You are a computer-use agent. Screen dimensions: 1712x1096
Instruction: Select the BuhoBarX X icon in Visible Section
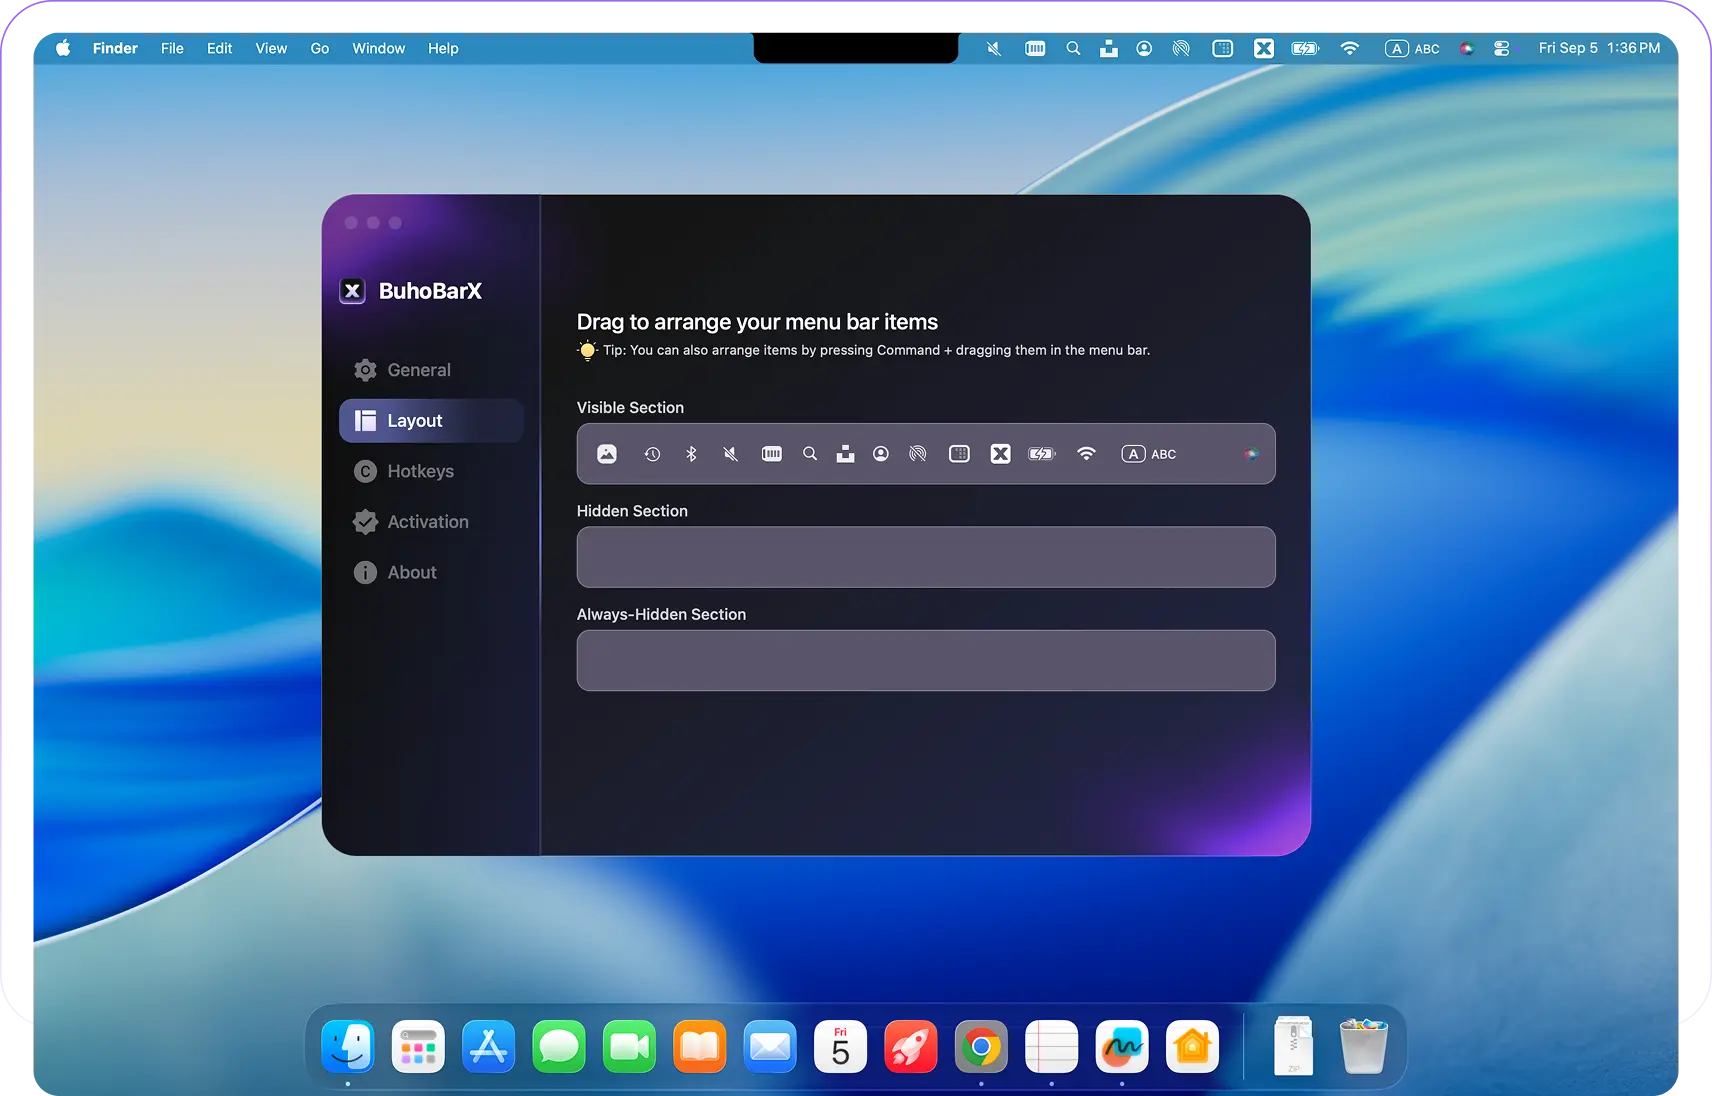(1000, 454)
